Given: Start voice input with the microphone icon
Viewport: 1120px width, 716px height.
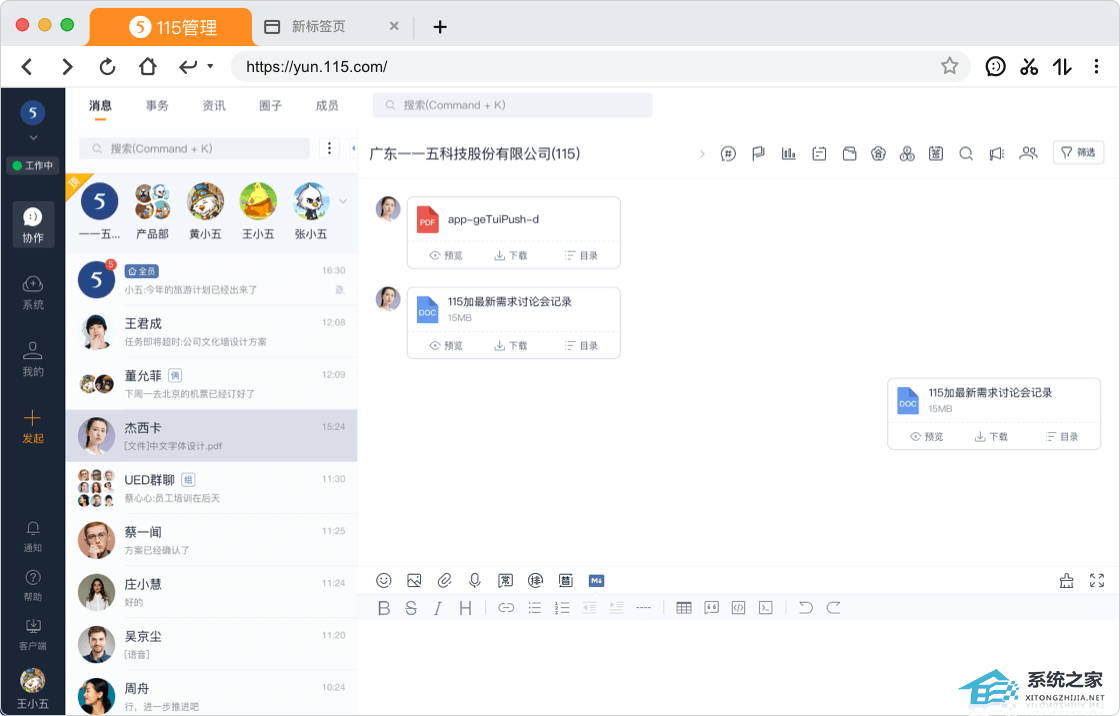Looking at the screenshot, I should tap(475, 580).
